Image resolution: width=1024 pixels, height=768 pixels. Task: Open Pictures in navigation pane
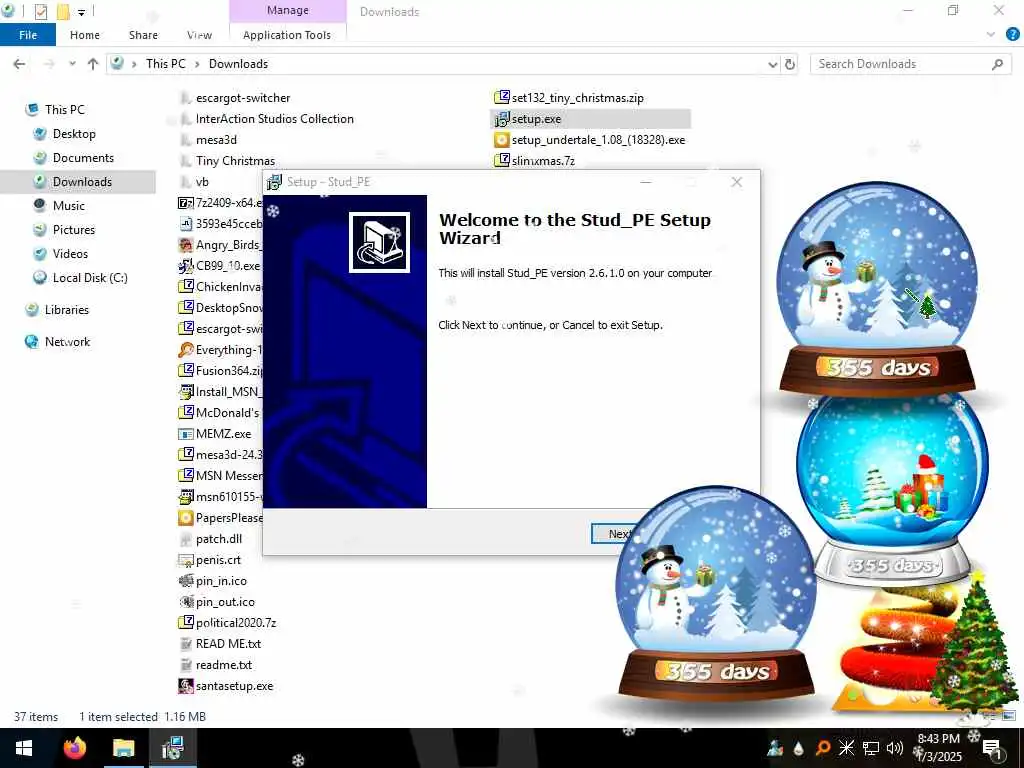[x=74, y=230]
